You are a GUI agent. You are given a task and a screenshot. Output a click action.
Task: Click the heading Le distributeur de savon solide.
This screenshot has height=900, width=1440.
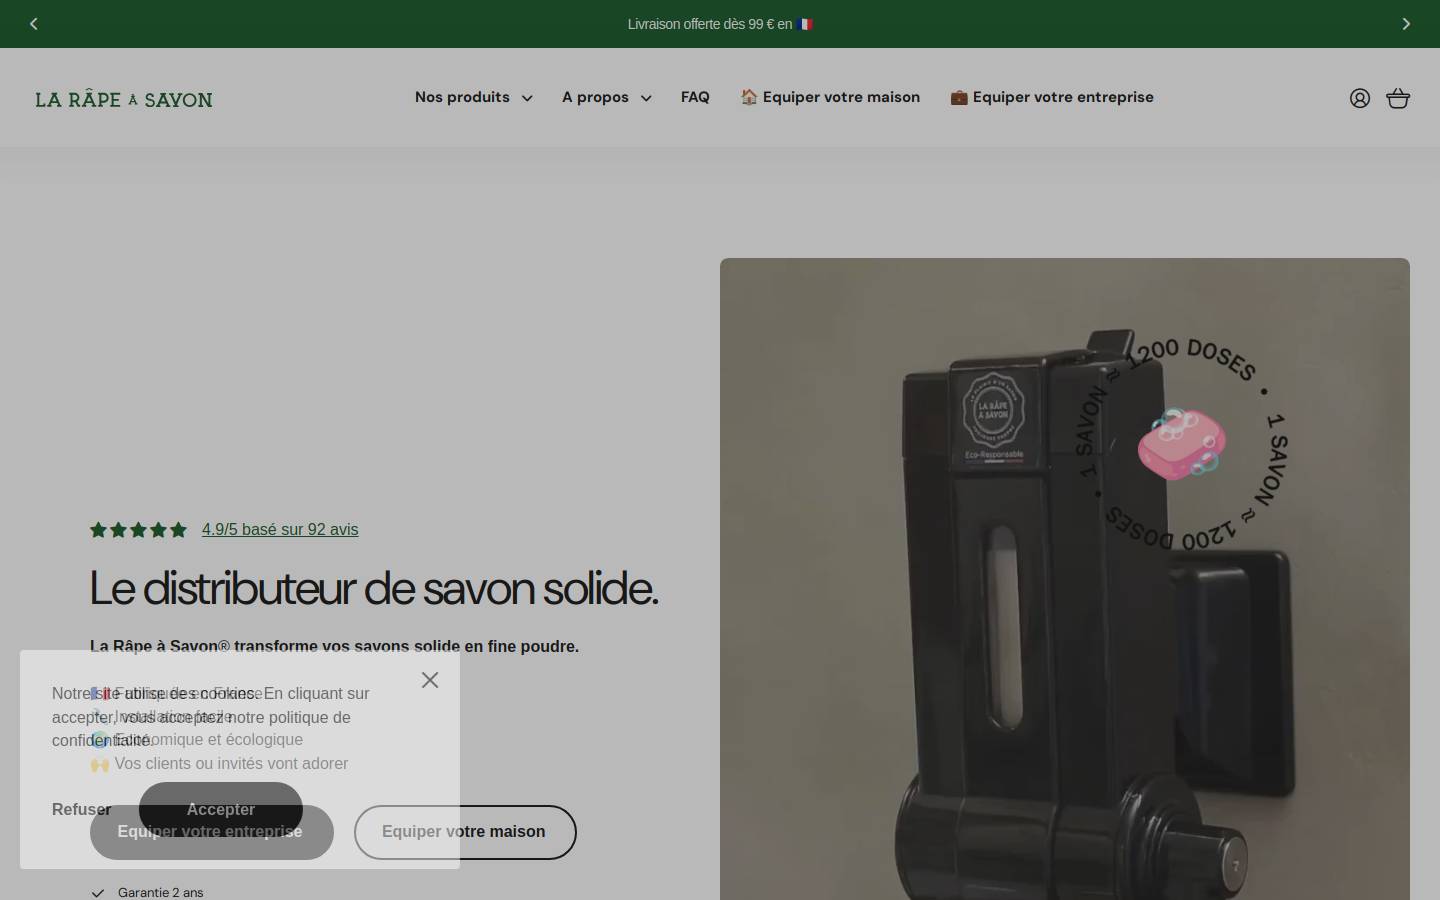[374, 588]
